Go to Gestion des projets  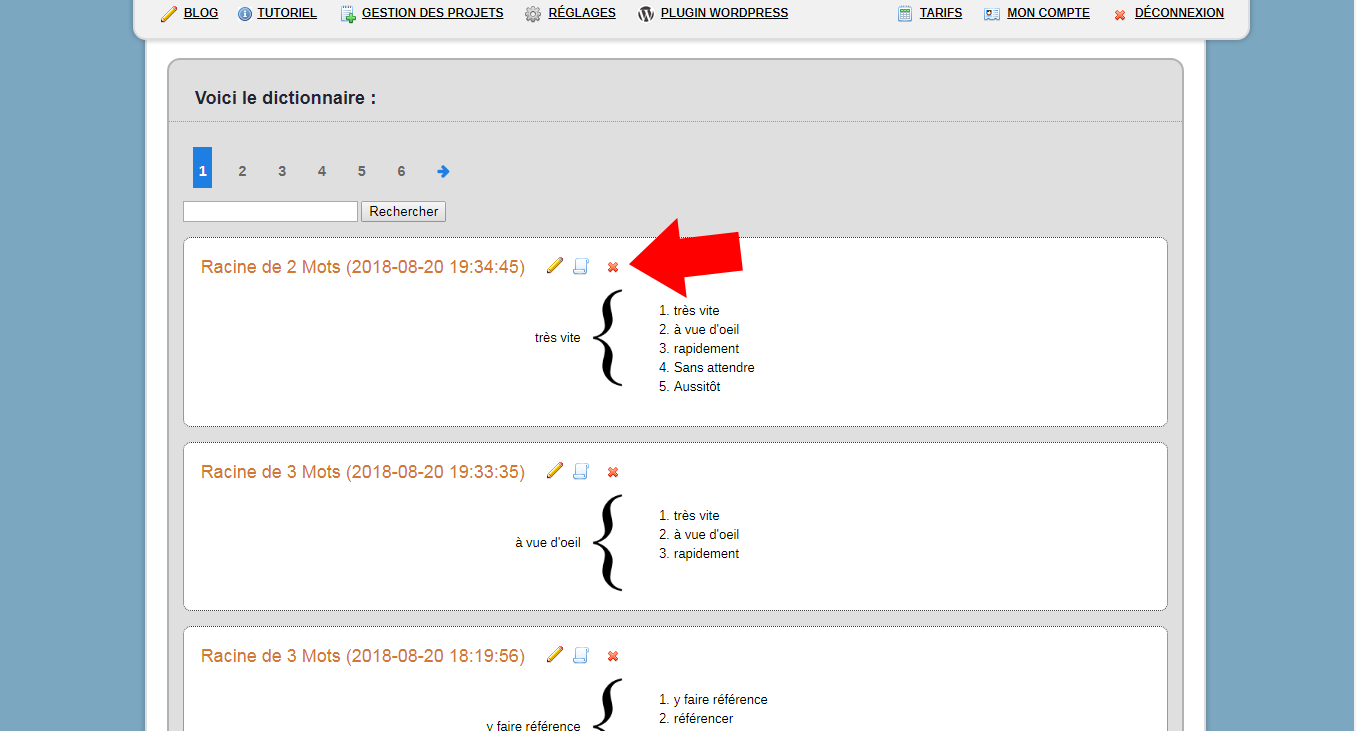[433, 13]
